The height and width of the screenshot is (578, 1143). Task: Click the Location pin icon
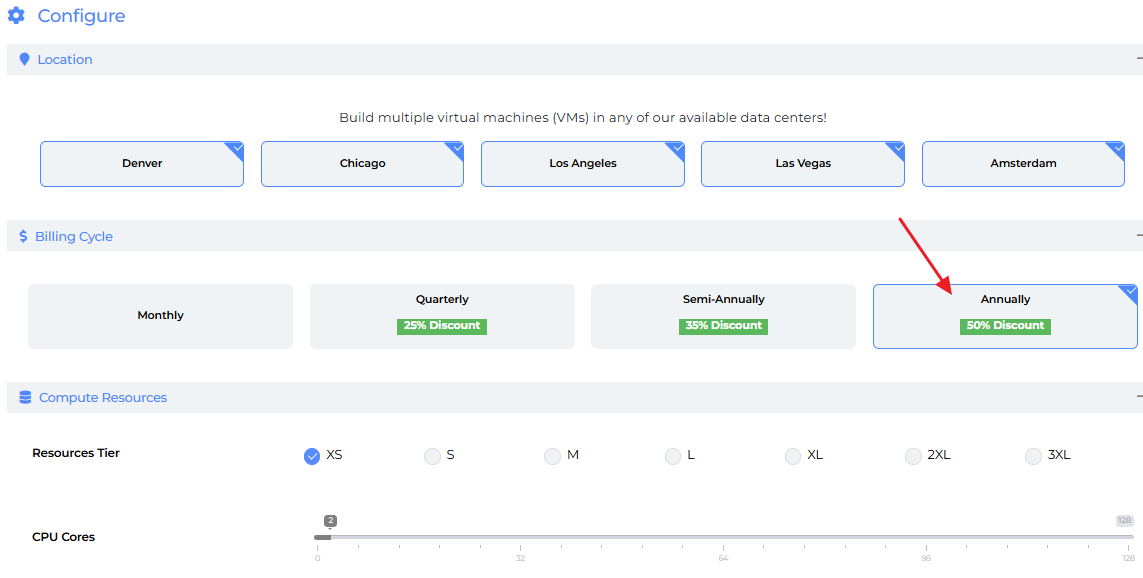tap(25, 60)
